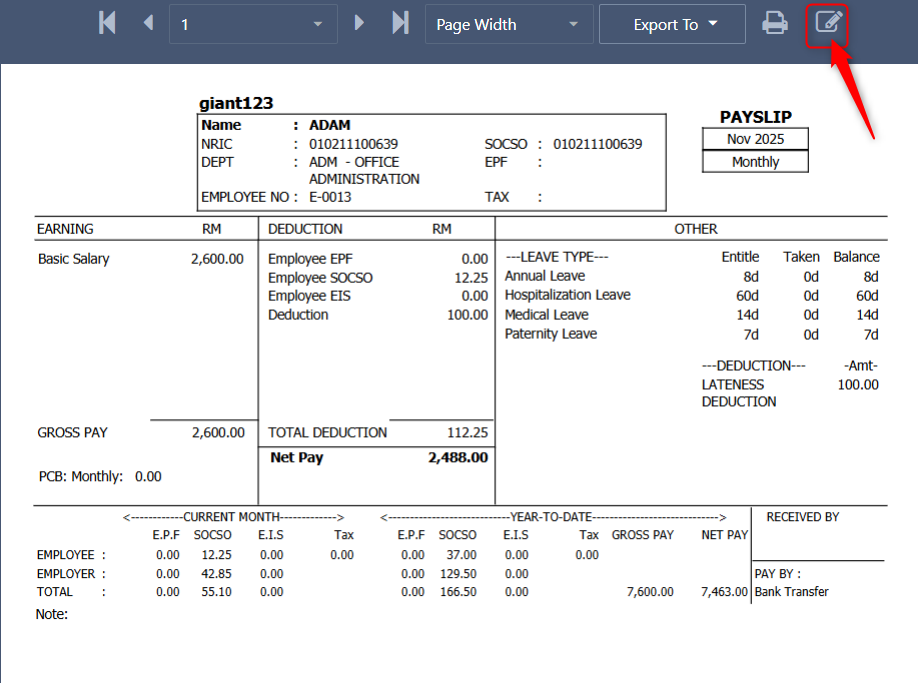Open the Page Width zoom dropdown
918x683 pixels.
509,24
